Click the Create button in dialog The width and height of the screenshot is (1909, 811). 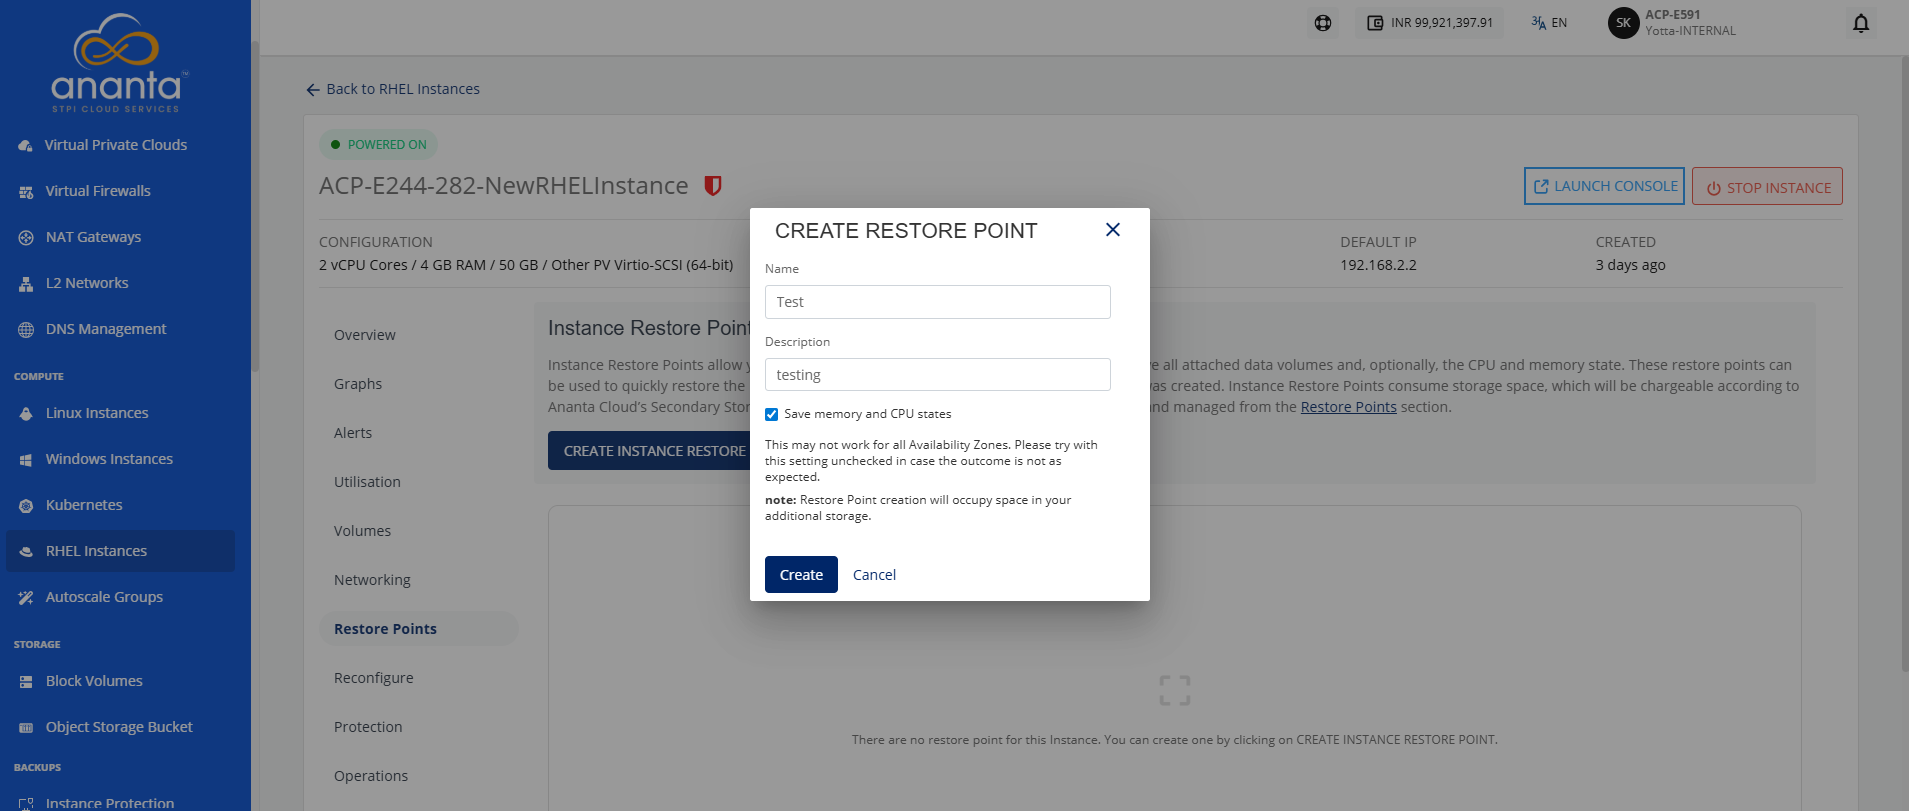[801, 575]
